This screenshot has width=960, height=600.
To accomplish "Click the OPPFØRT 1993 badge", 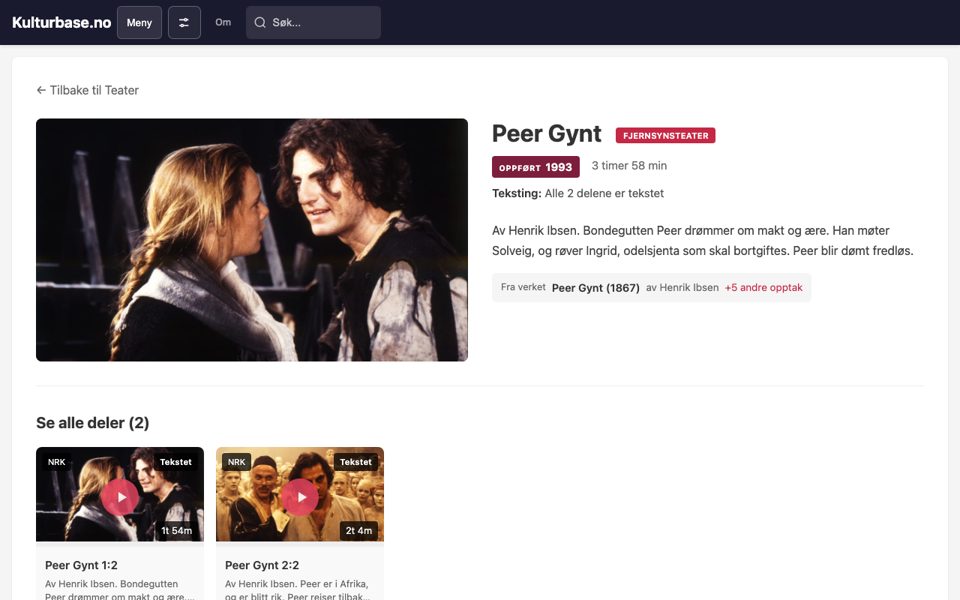I will (x=536, y=167).
